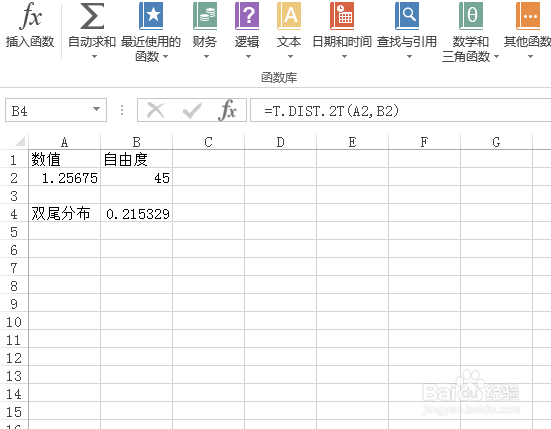Click the formula bar fx insert function icon
Screen dimensions: 551x429
[227, 110]
